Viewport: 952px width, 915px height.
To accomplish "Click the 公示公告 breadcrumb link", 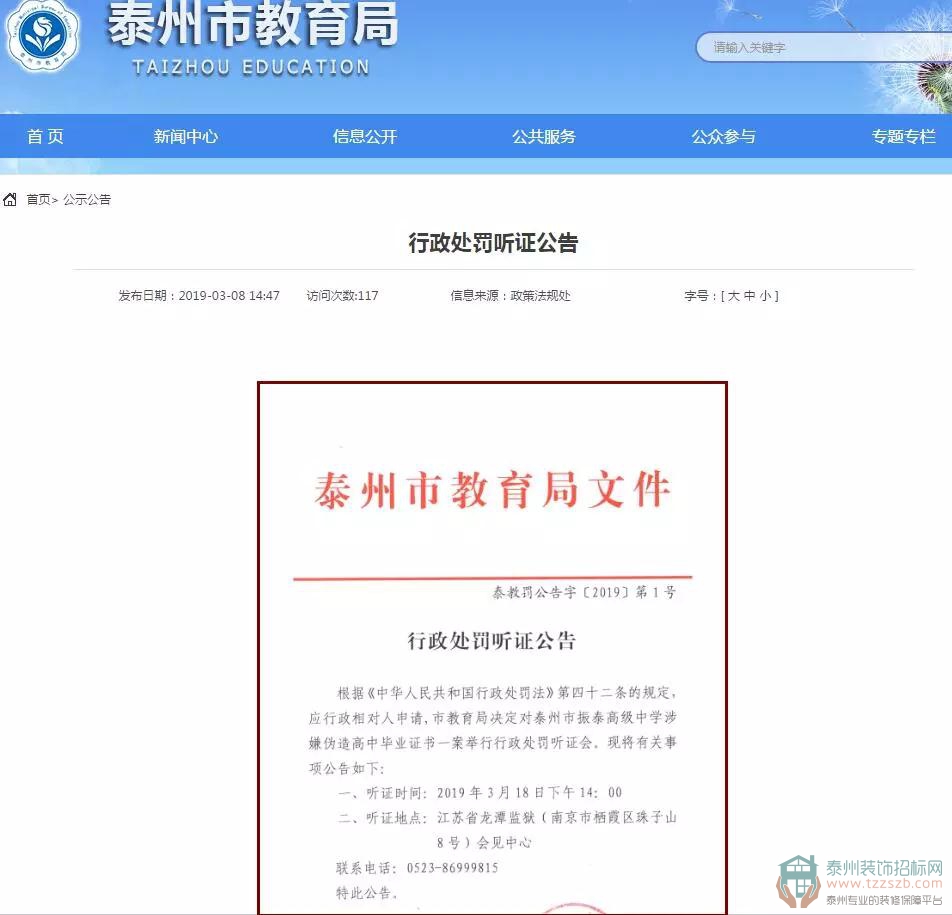I will 87,200.
